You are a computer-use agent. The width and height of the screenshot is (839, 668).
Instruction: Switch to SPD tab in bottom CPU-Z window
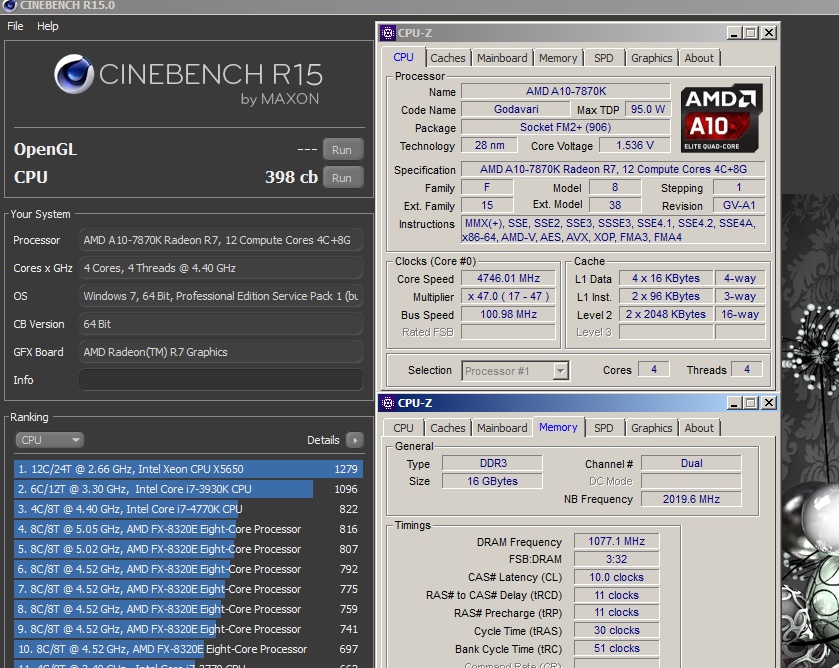[604, 428]
